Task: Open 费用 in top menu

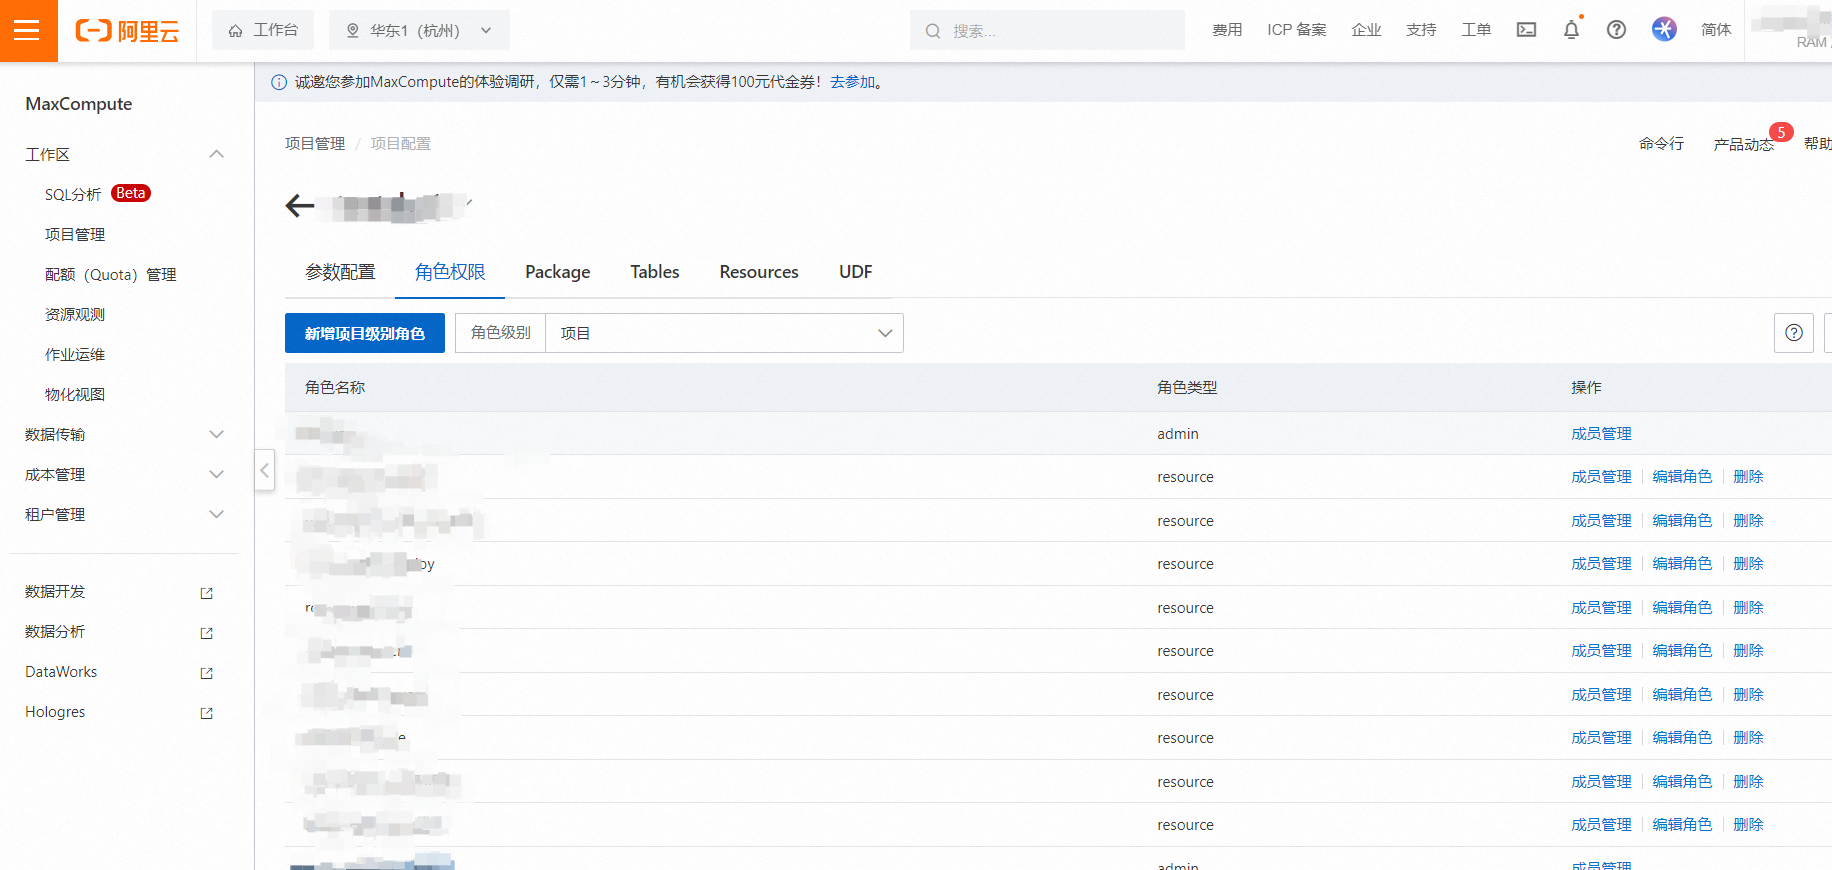Action: [1227, 30]
